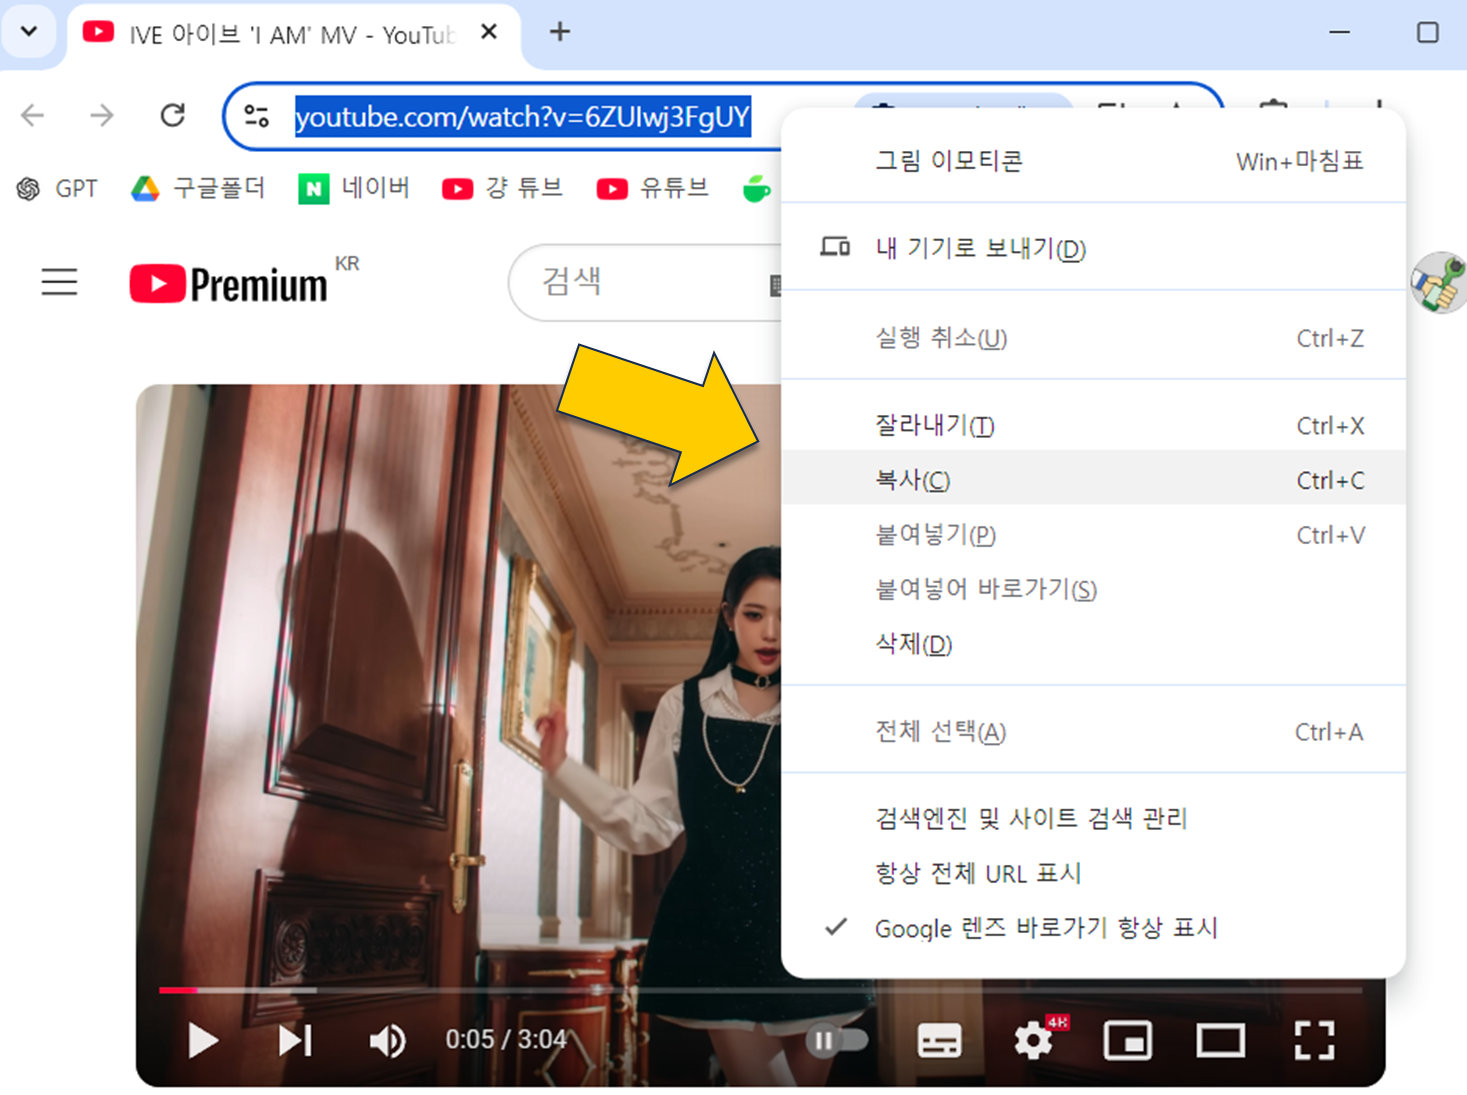Open the 구글폴더 bookmark
Screen dimensions: 1467x1095
(198, 188)
